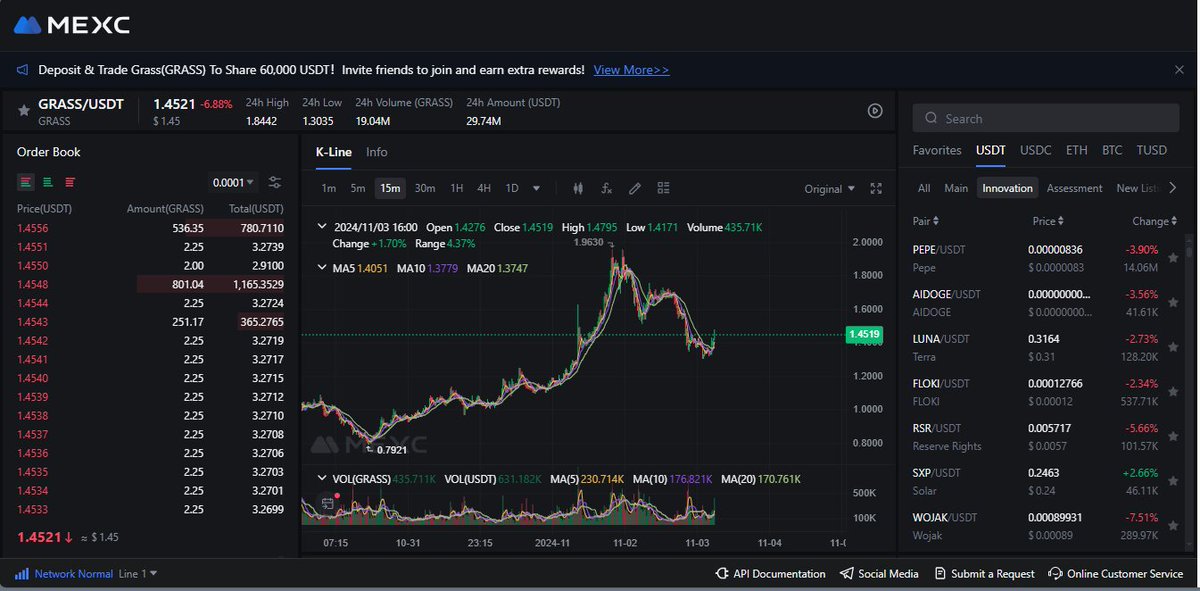This screenshot has height=591, width=1200.
Task: Collapse the VOL(GRASS) legend chevron
Action: coord(322,479)
